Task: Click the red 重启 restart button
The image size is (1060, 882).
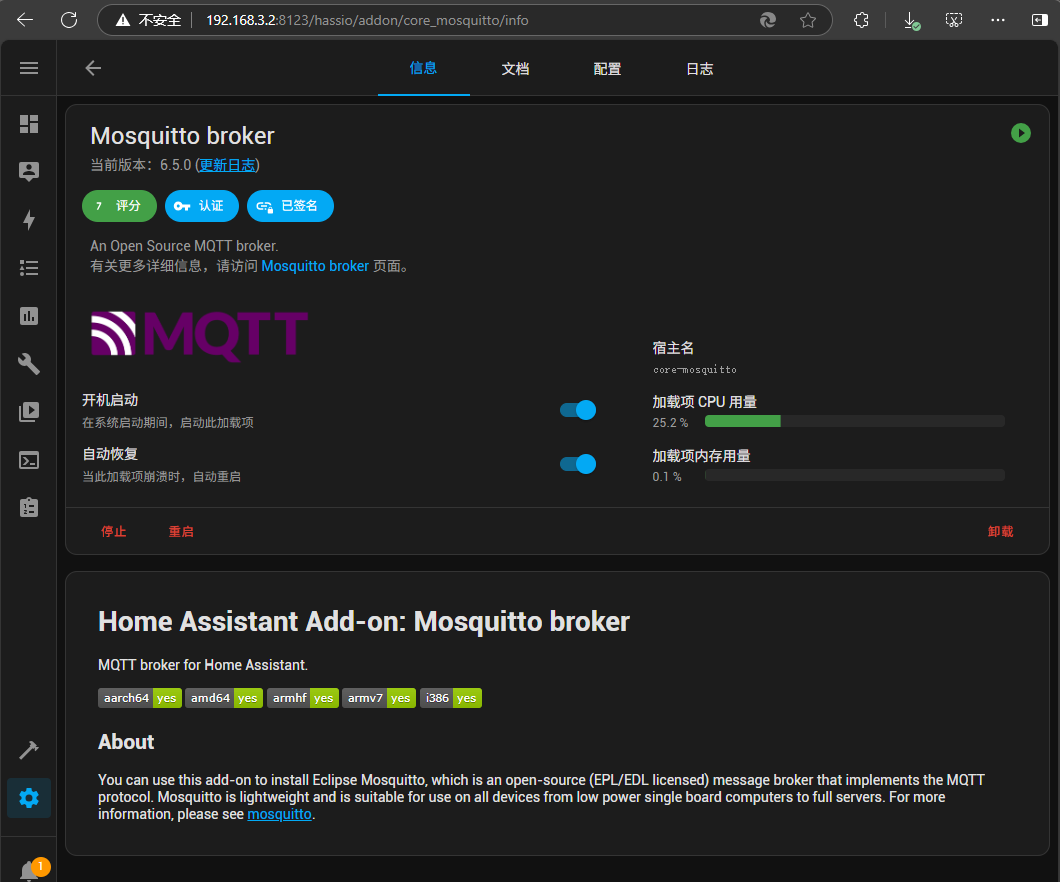Action: click(181, 532)
